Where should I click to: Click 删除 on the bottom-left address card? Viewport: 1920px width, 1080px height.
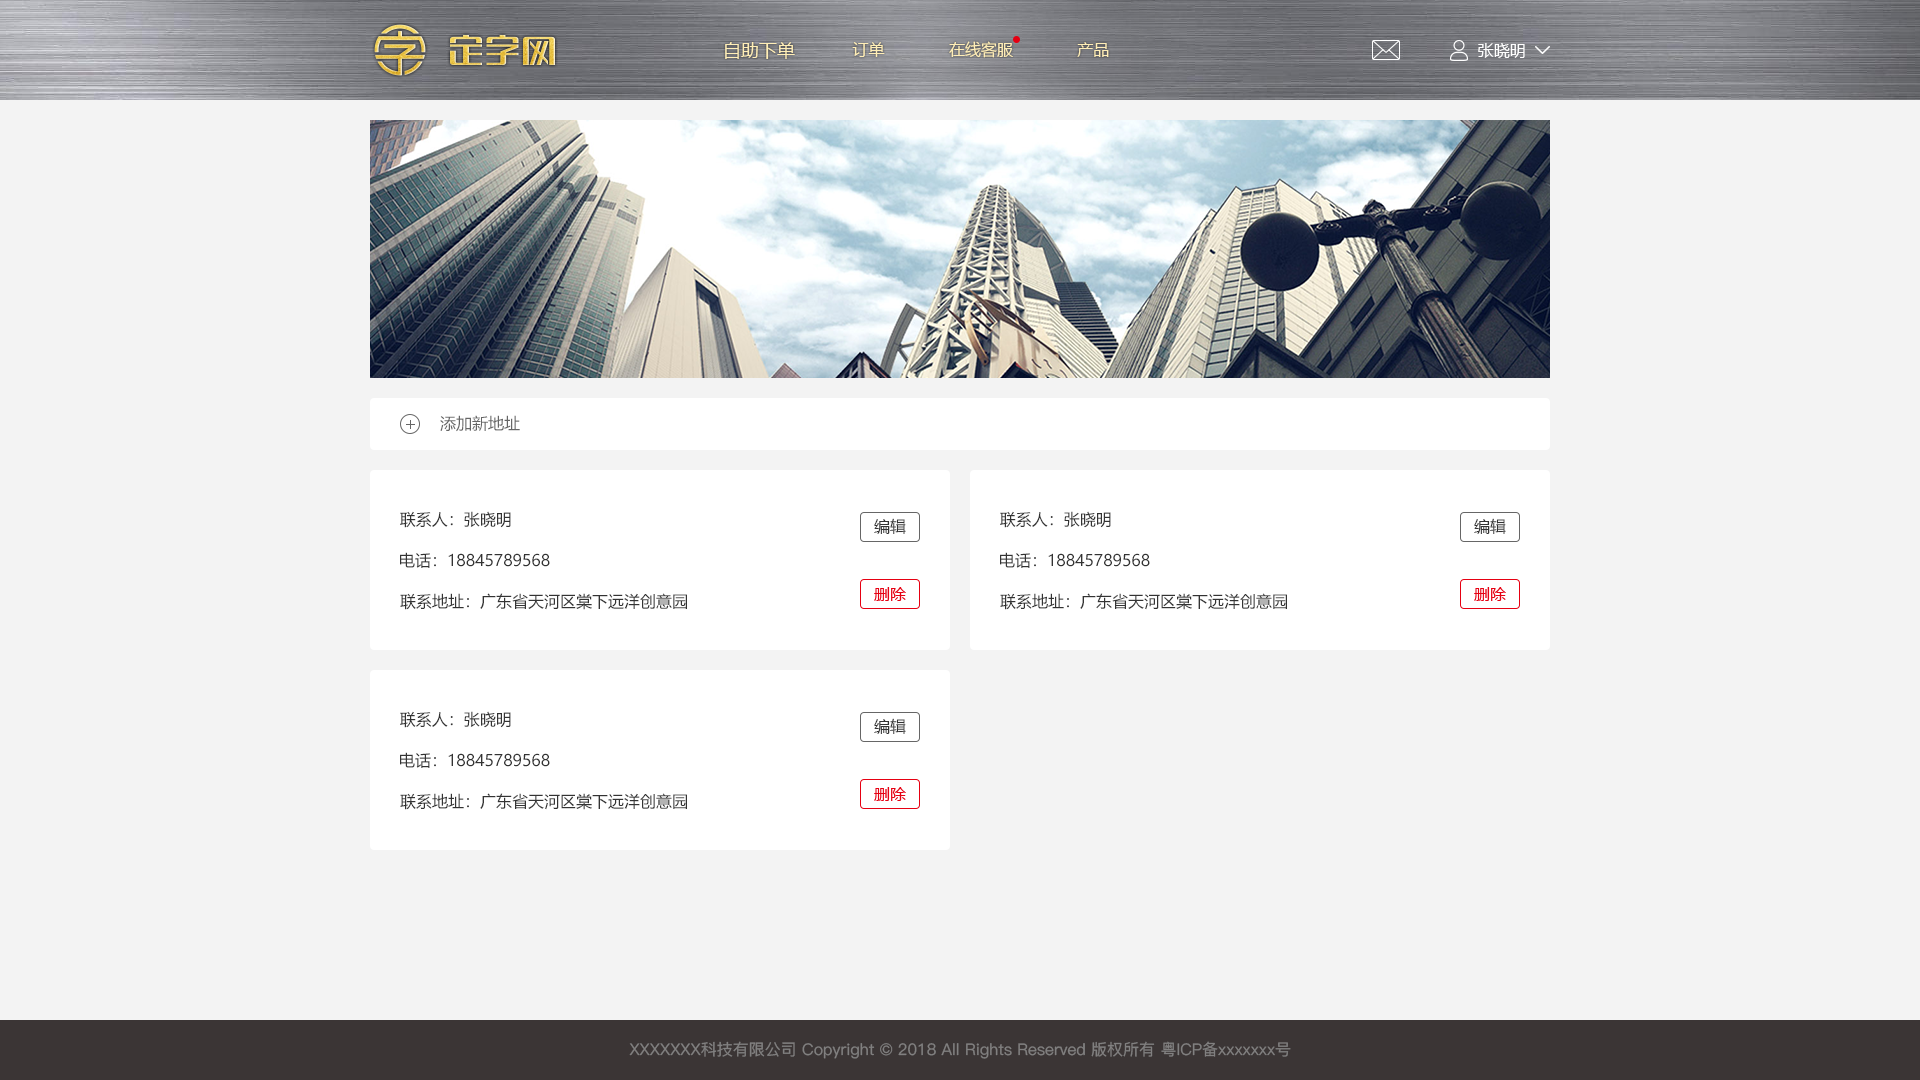point(890,794)
